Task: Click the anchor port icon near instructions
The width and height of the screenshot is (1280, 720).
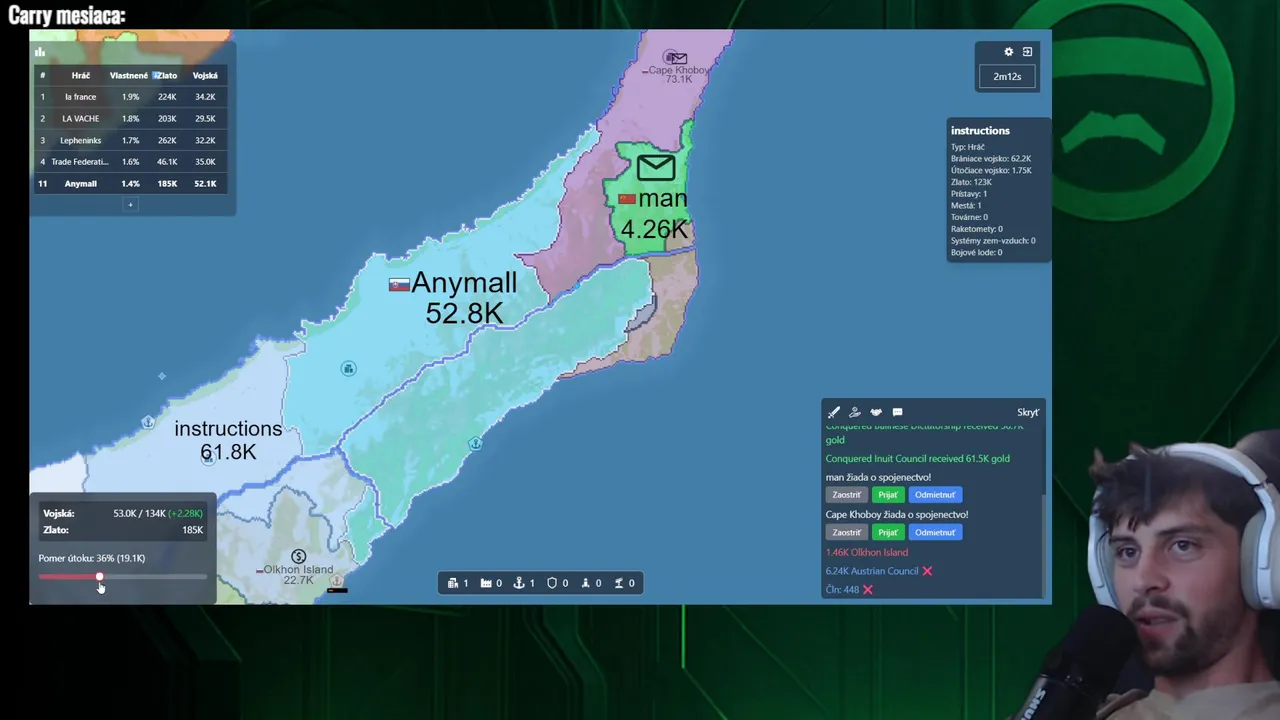Action: coord(148,422)
